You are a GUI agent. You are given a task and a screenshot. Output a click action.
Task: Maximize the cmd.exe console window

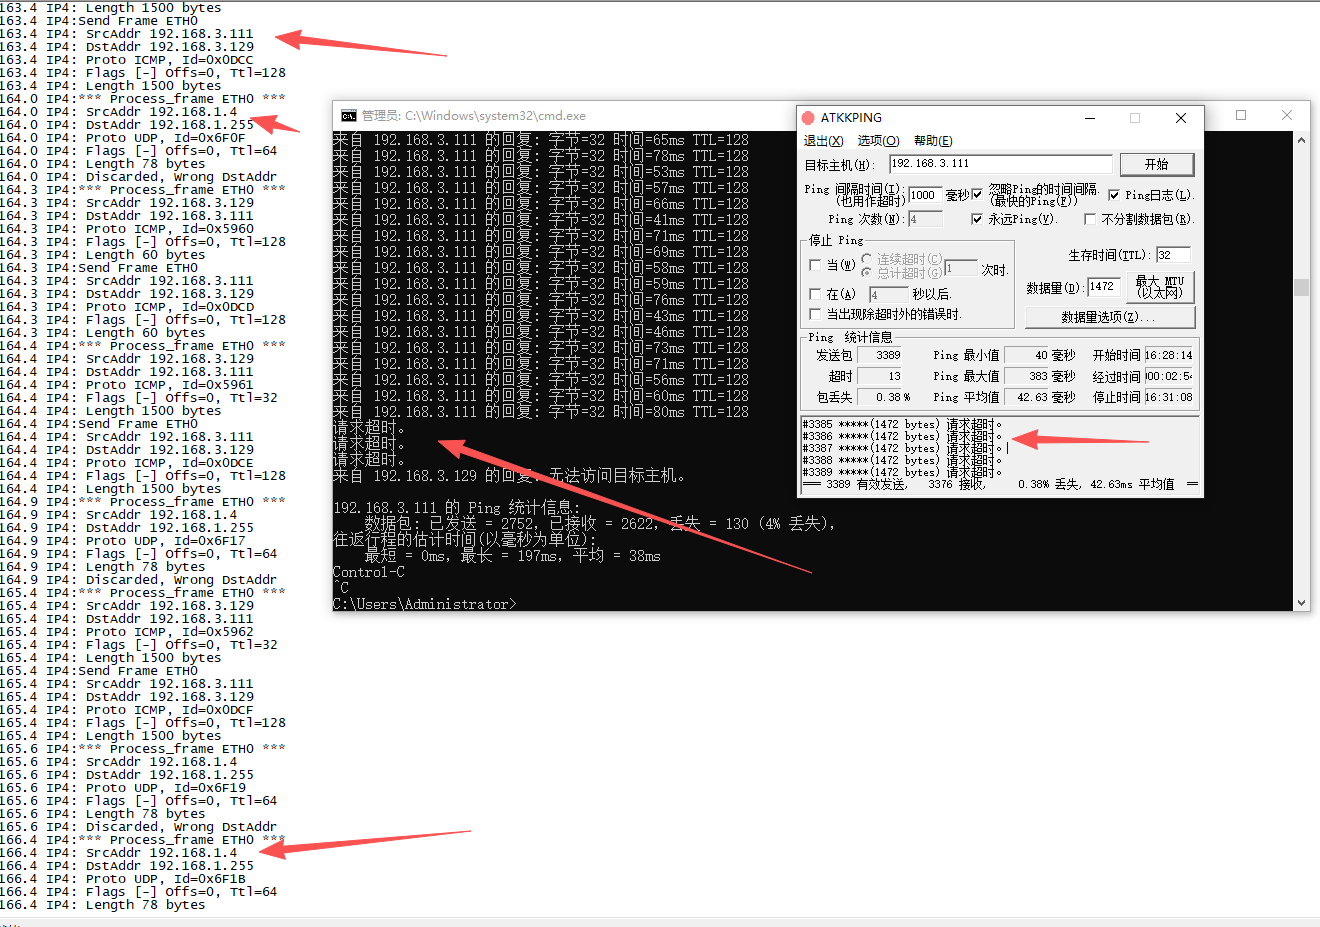pyautogui.click(x=1241, y=115)
